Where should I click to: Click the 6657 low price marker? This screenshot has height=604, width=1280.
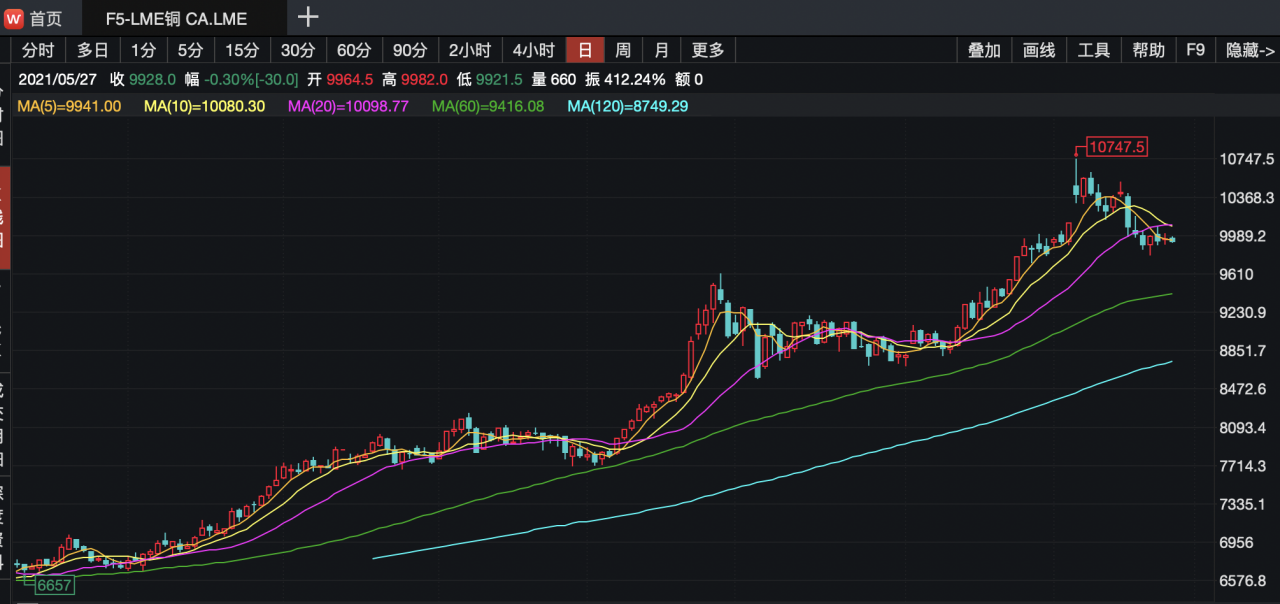[x=55, y=585]
